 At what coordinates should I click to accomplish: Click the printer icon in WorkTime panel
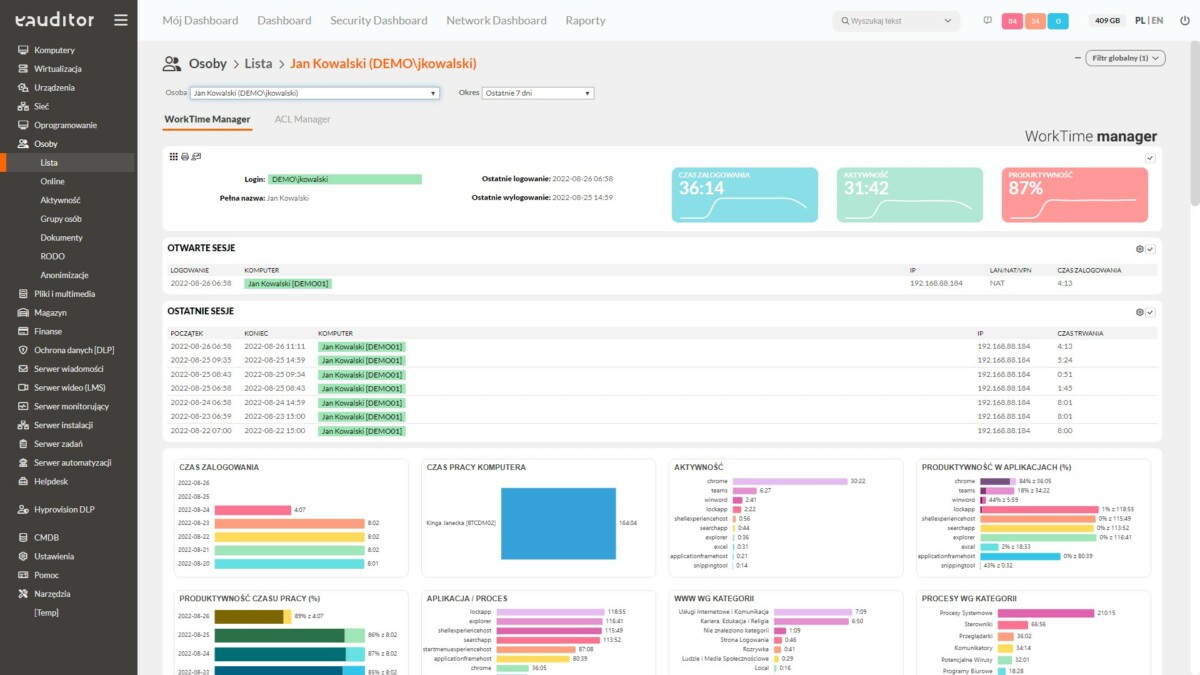(x=185, y=156)
